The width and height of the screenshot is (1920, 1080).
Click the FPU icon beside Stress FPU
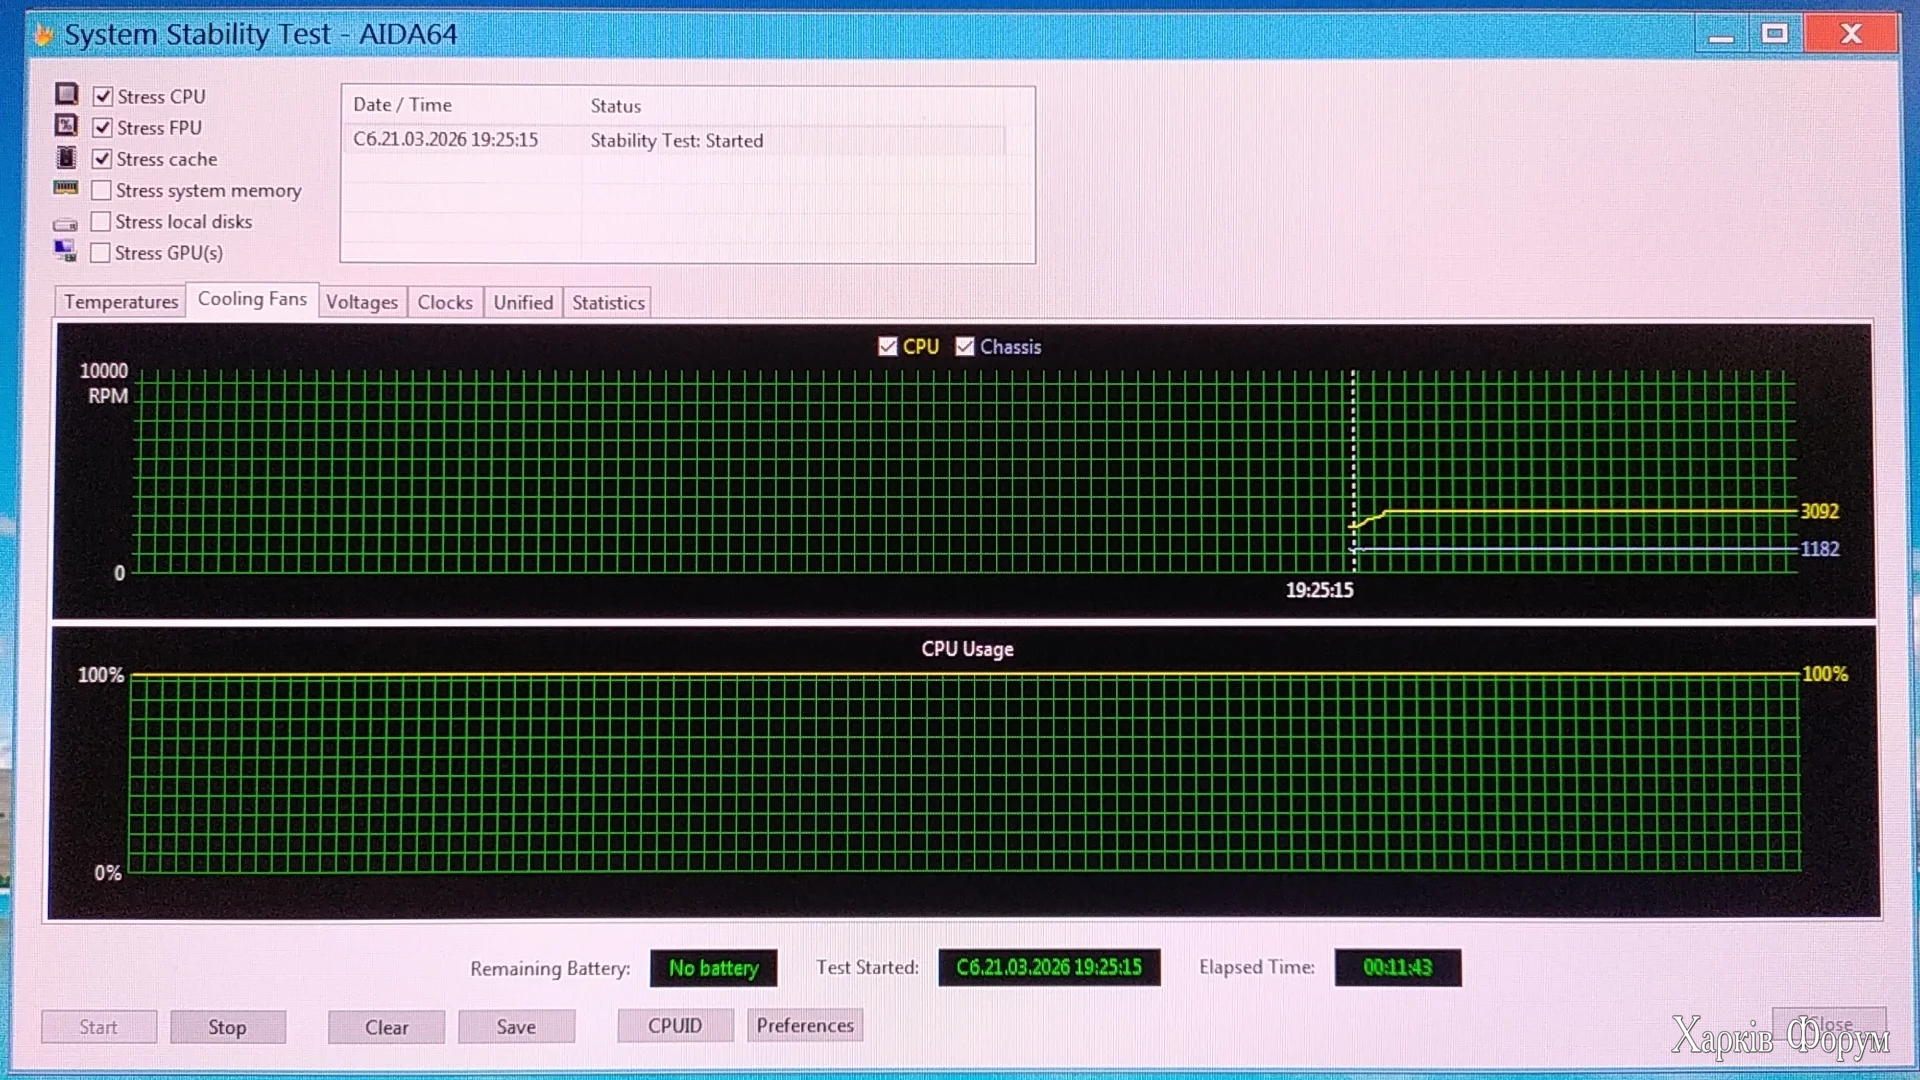point(66,126)
